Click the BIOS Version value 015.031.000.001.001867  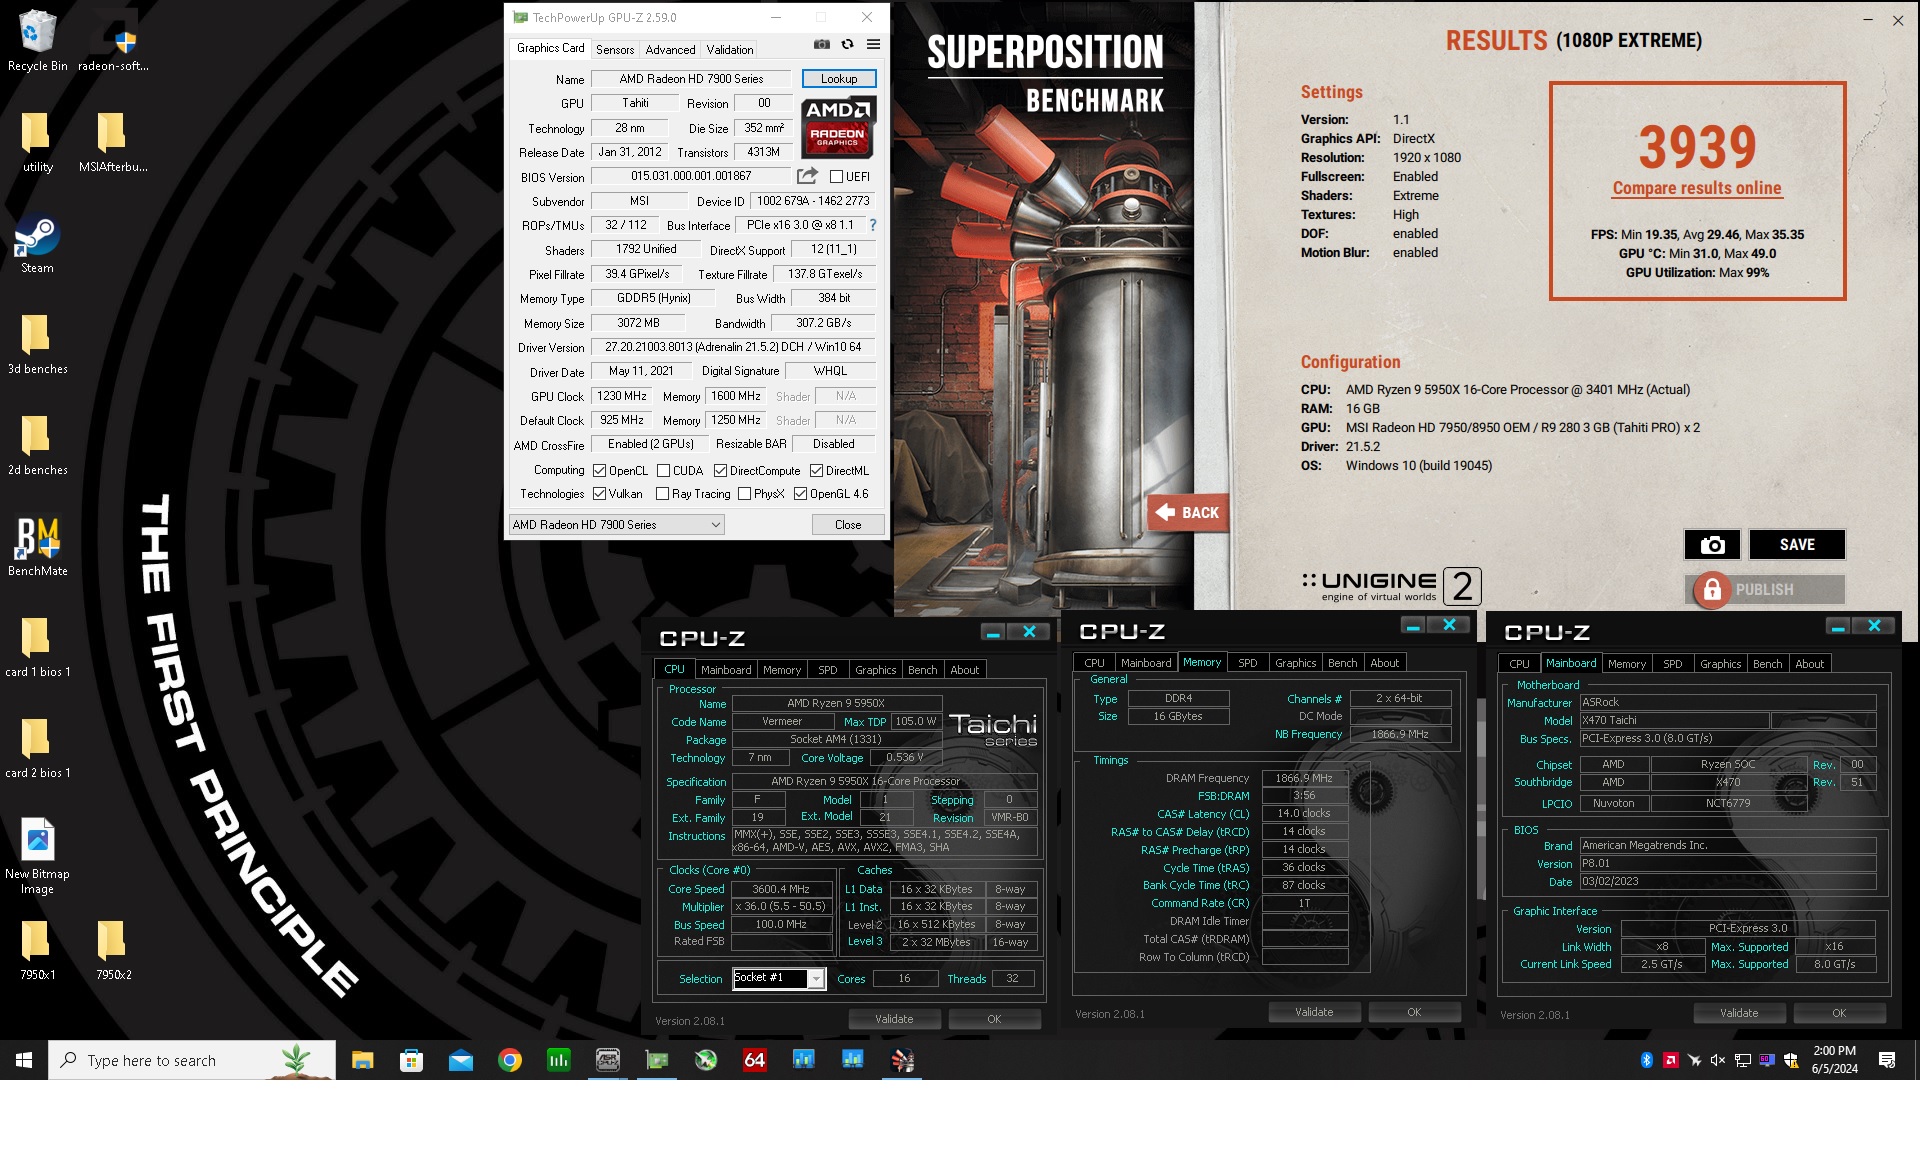pos(691,176)
